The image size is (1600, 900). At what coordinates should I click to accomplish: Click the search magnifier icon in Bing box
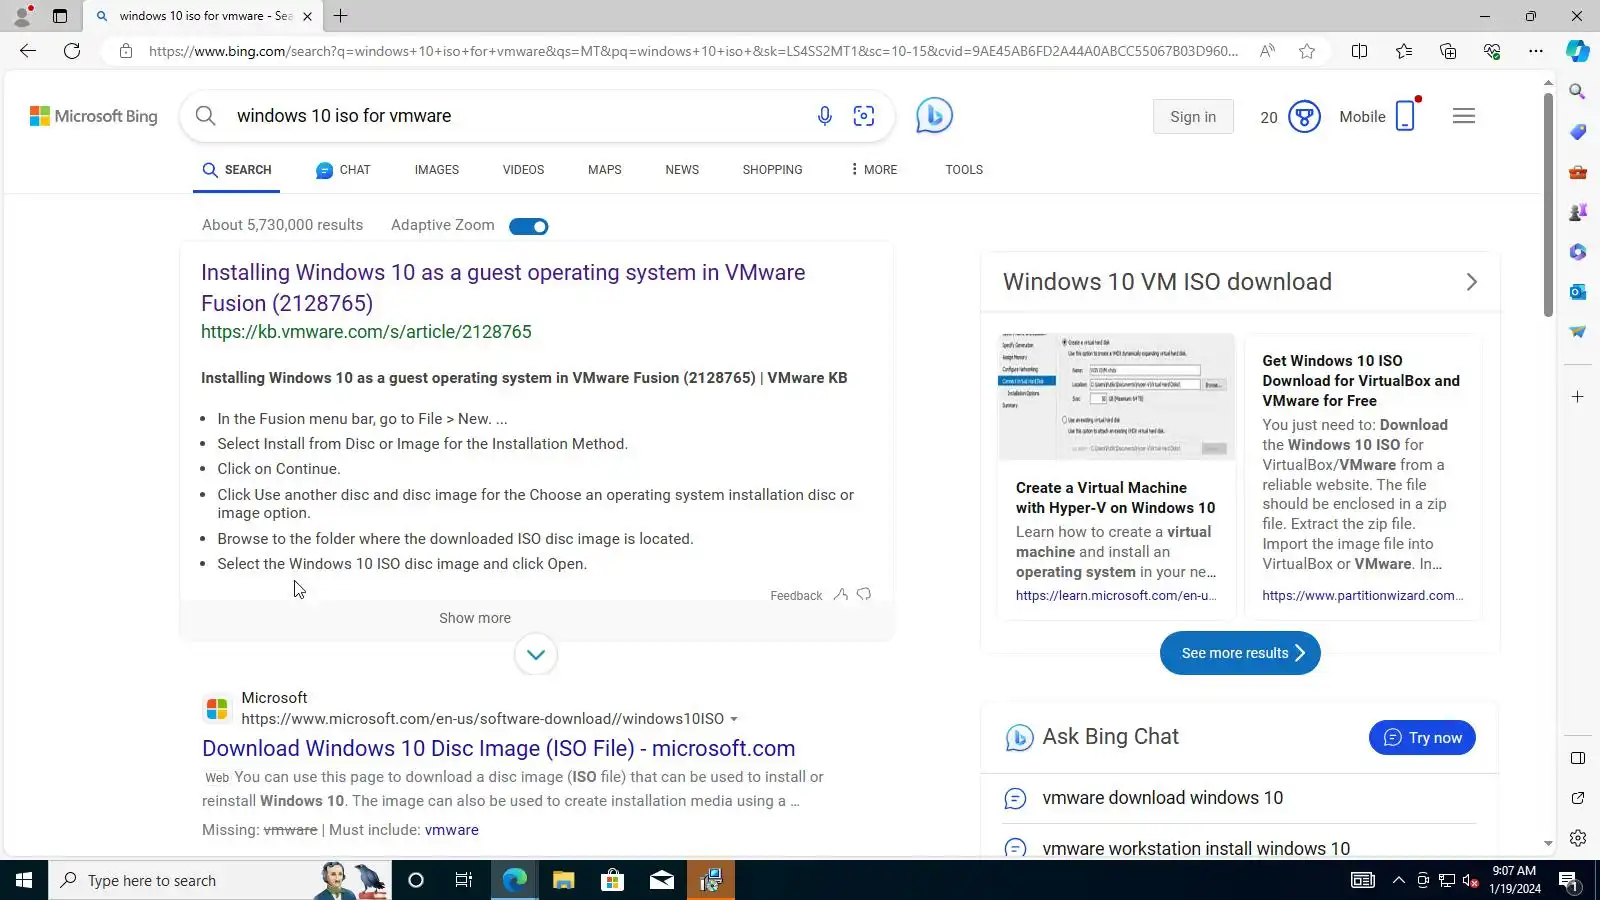(x=206, y=116)
